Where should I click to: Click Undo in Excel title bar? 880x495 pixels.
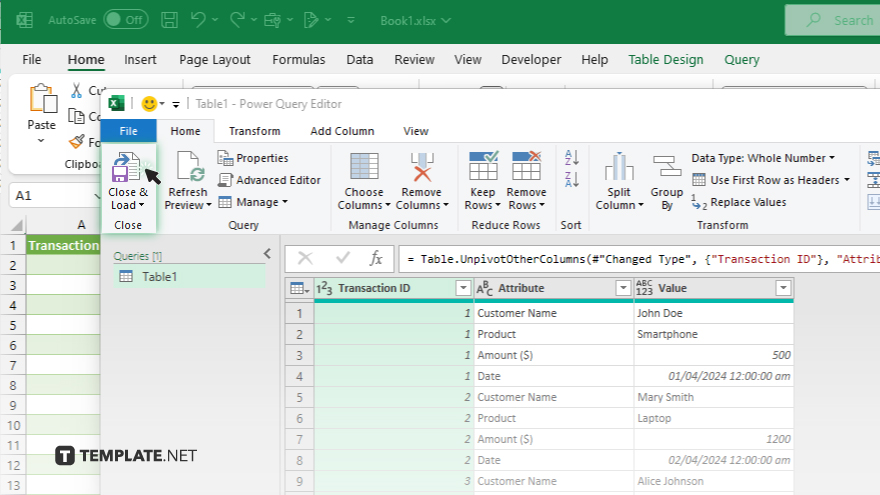pyautogui.click(x=198, y=20)
